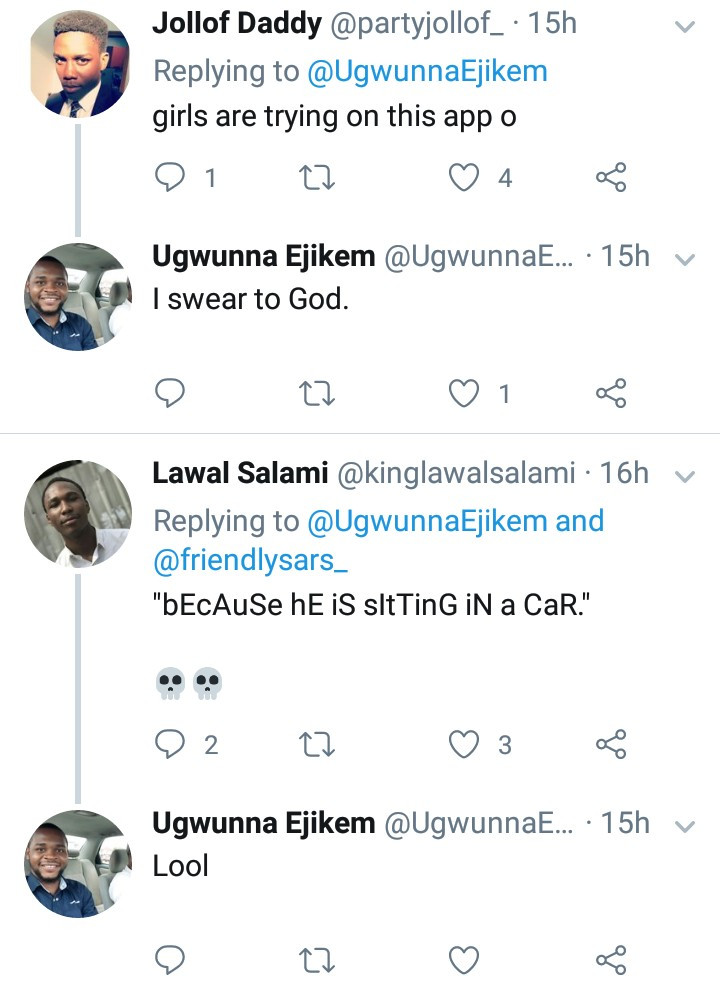Retweet Lawal Salami's sitting in a car tweet
The height and width of the screenshot is (989, 720).
316,744
